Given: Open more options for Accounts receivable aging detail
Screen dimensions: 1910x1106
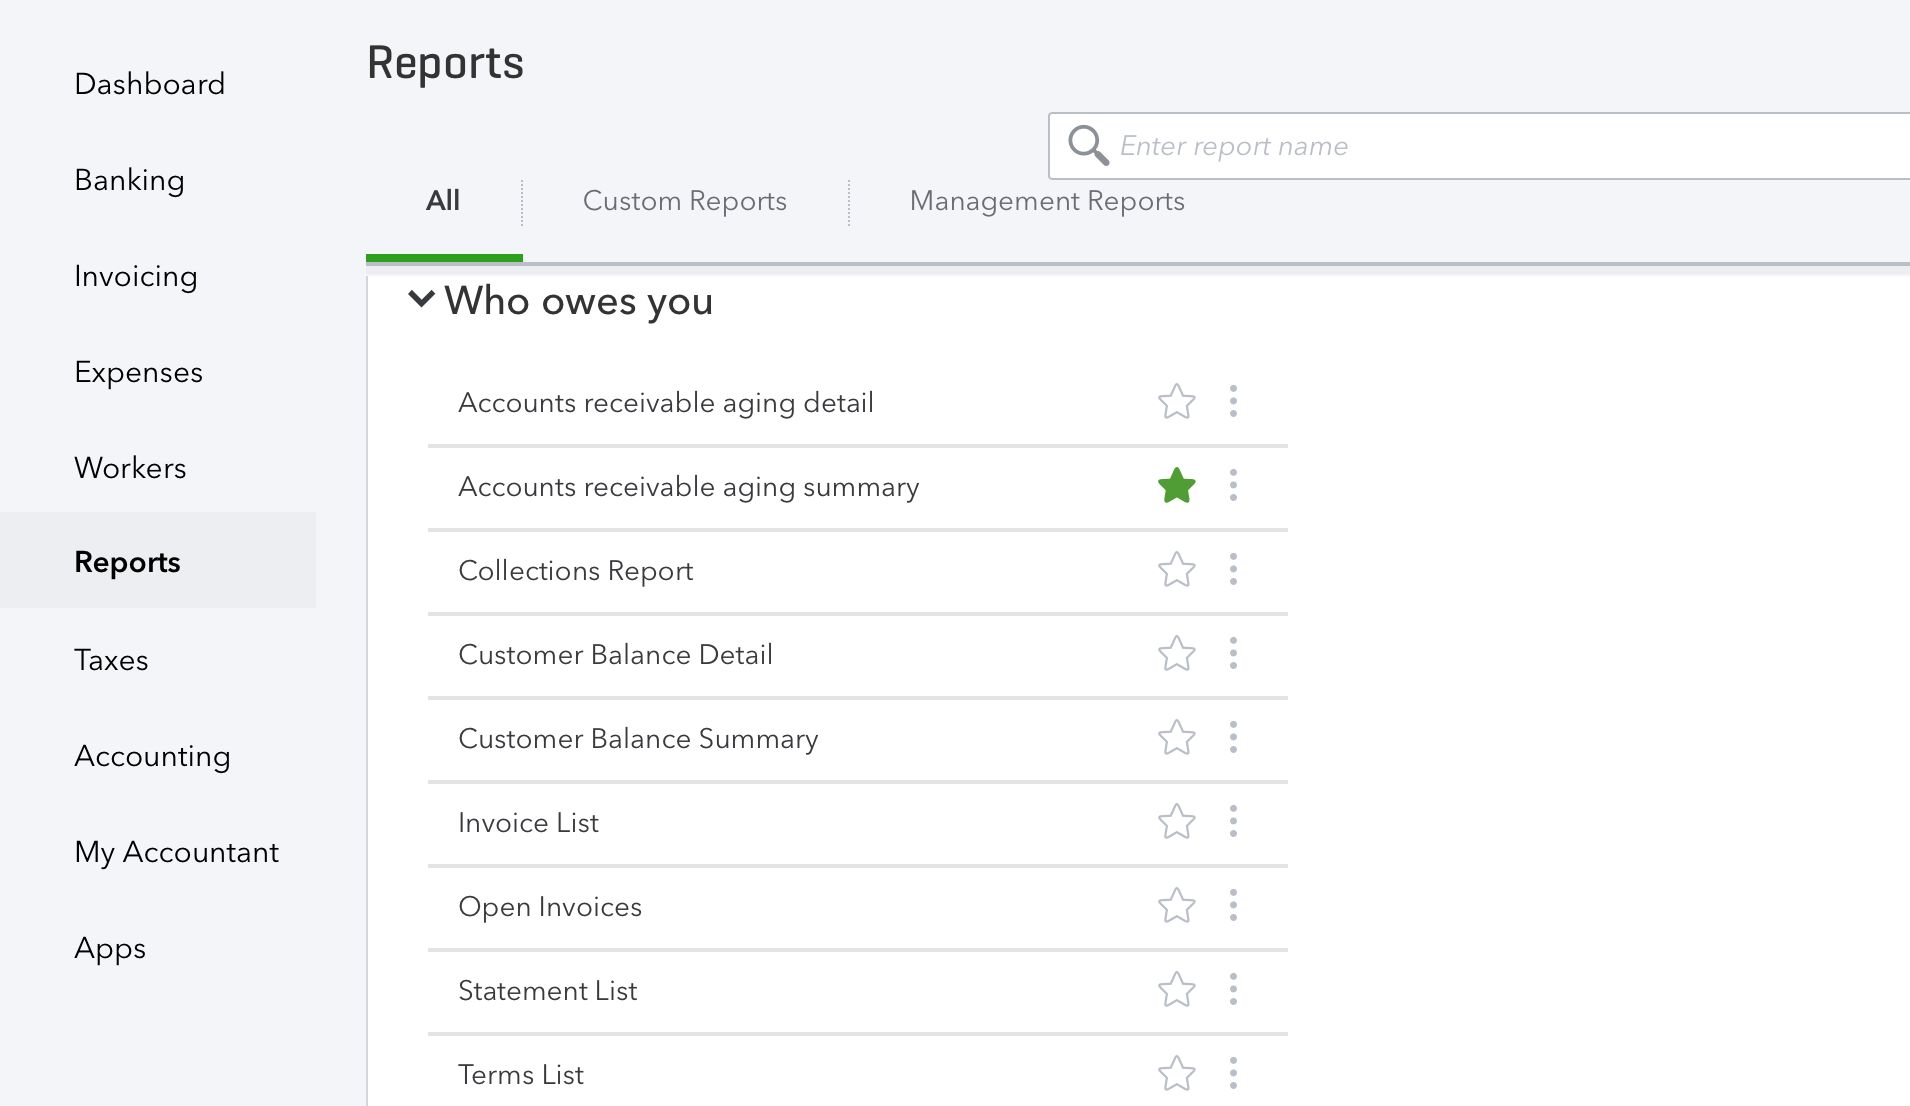Looking at the screenshot, I should (1233, 402).
